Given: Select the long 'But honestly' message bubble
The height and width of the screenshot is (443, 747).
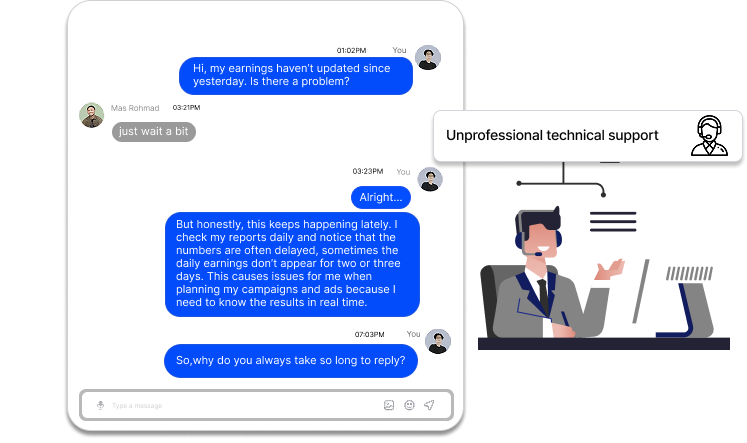Looking at the screenshot, I should pos(292,264).
